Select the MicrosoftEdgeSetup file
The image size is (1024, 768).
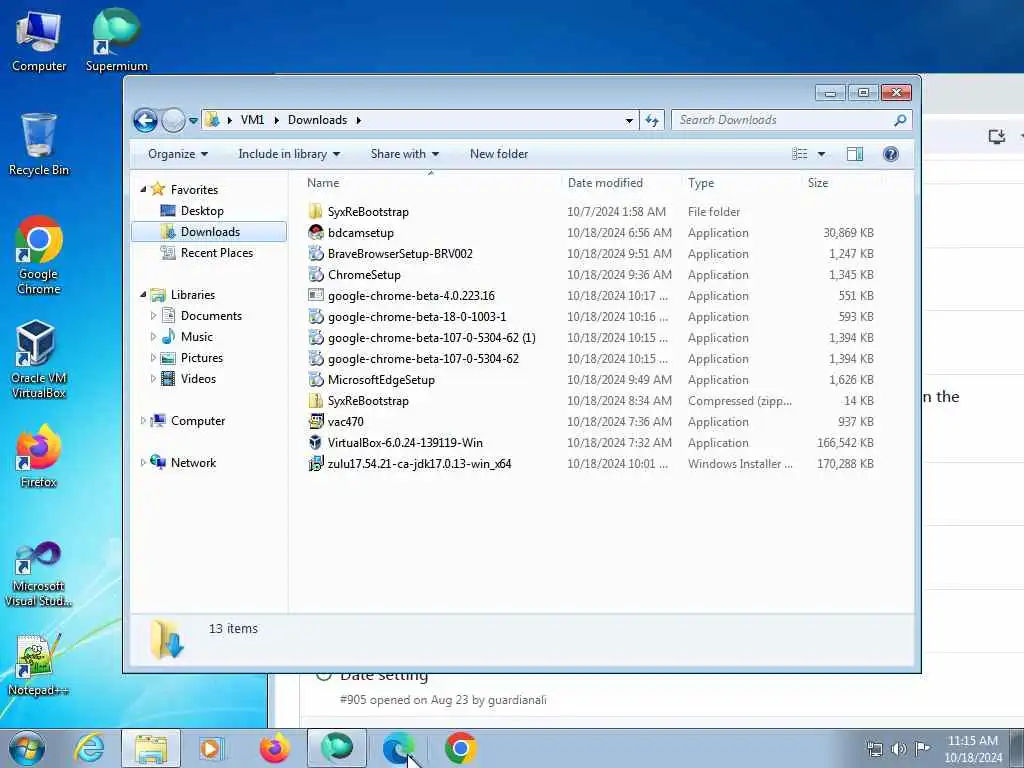(381, 379)
